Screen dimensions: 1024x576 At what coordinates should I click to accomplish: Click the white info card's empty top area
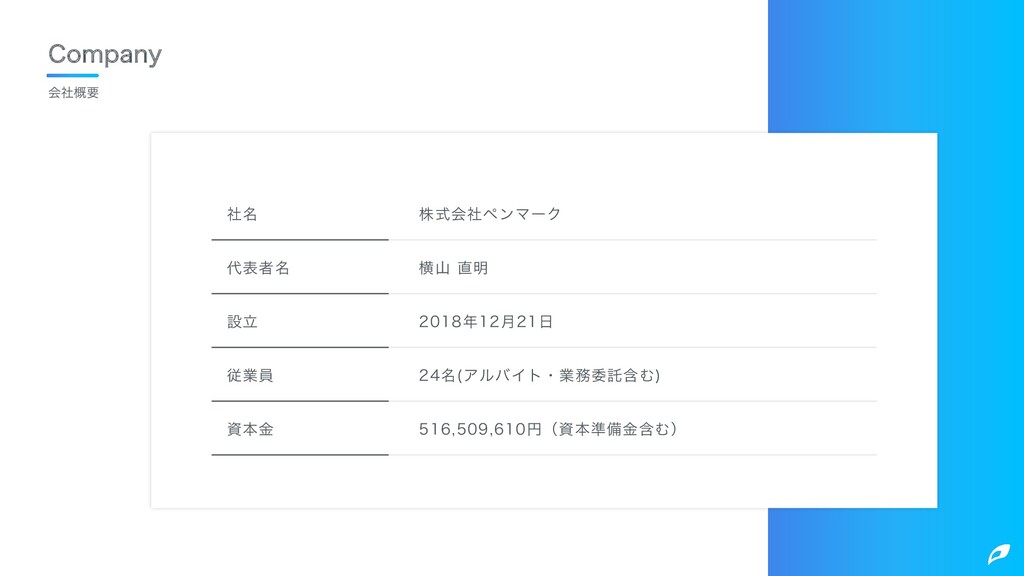coord(543,163)
